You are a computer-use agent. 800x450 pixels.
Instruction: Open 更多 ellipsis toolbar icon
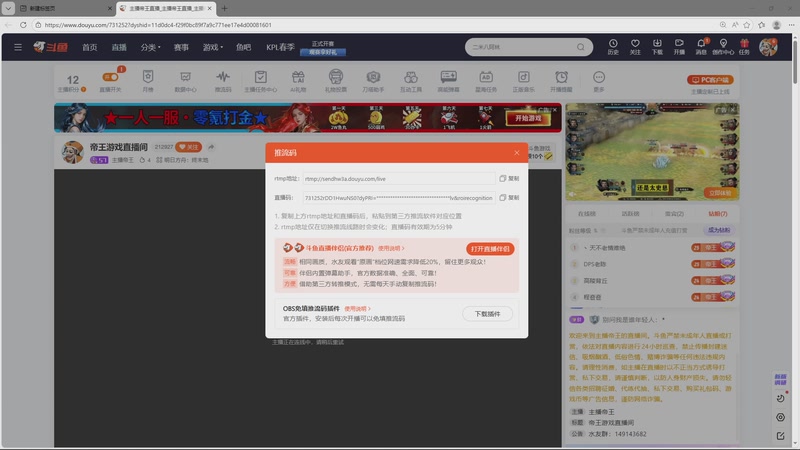click(599, 81)
